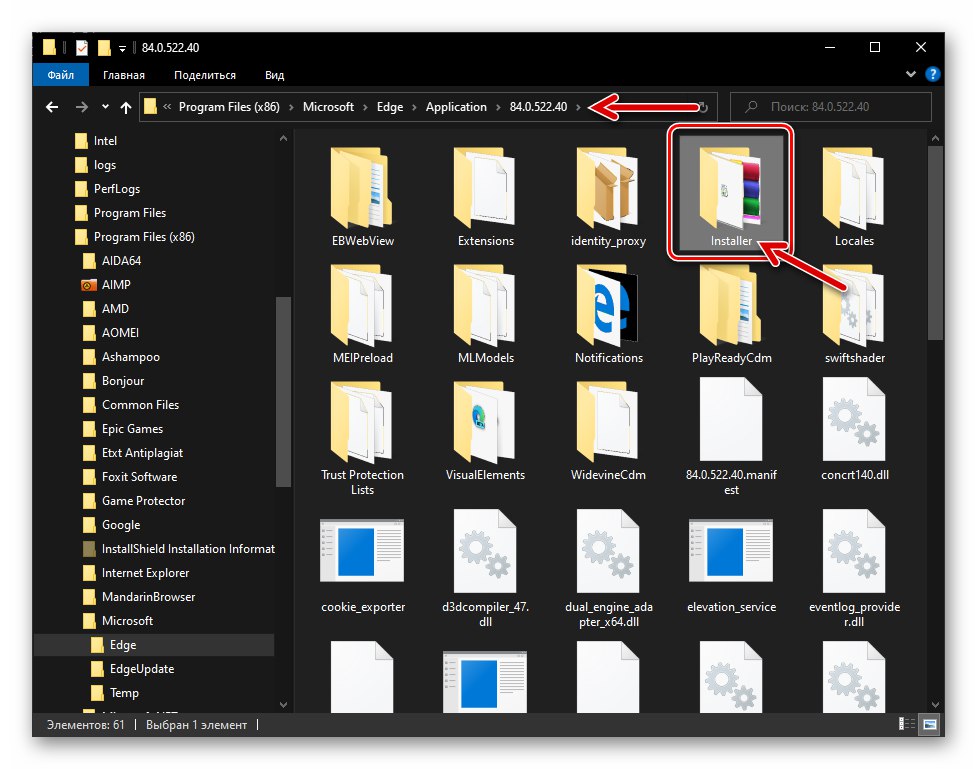Select dual_engine_adapter_x64.dll file
The image size is (977, 769).
click(608, 570)
